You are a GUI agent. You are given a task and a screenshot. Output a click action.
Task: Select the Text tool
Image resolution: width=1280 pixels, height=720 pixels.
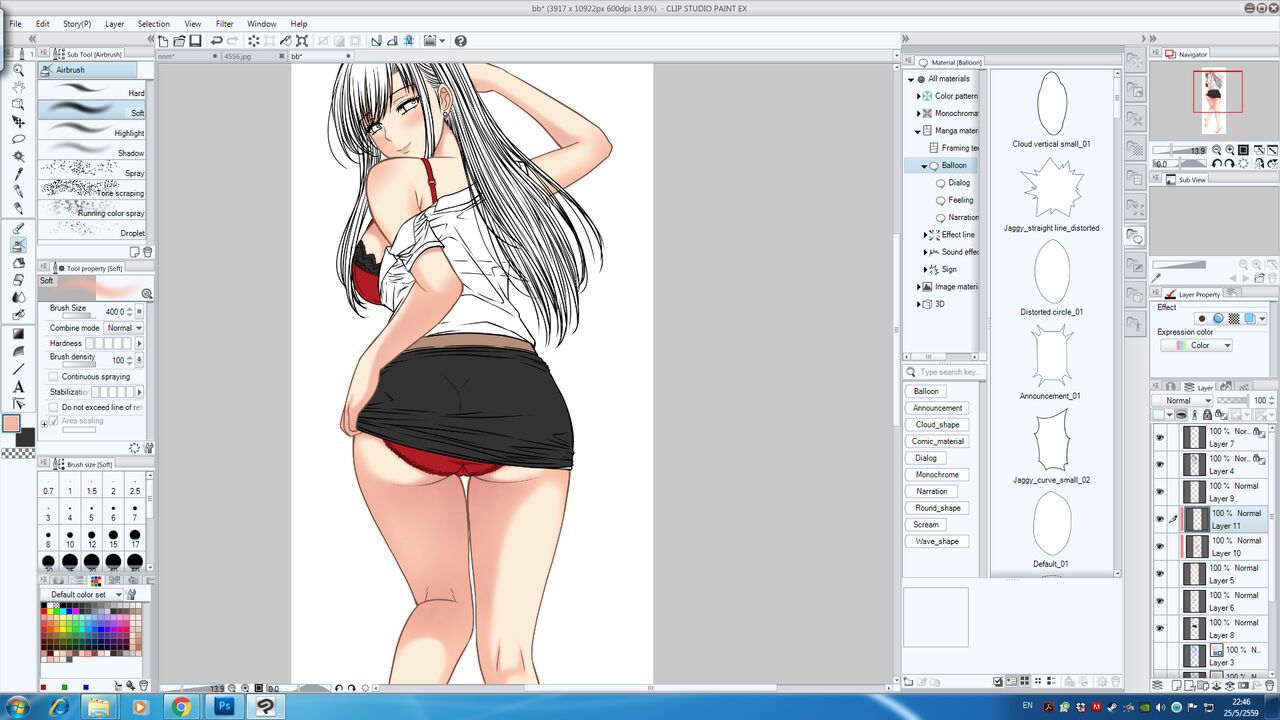click(18, 387)
